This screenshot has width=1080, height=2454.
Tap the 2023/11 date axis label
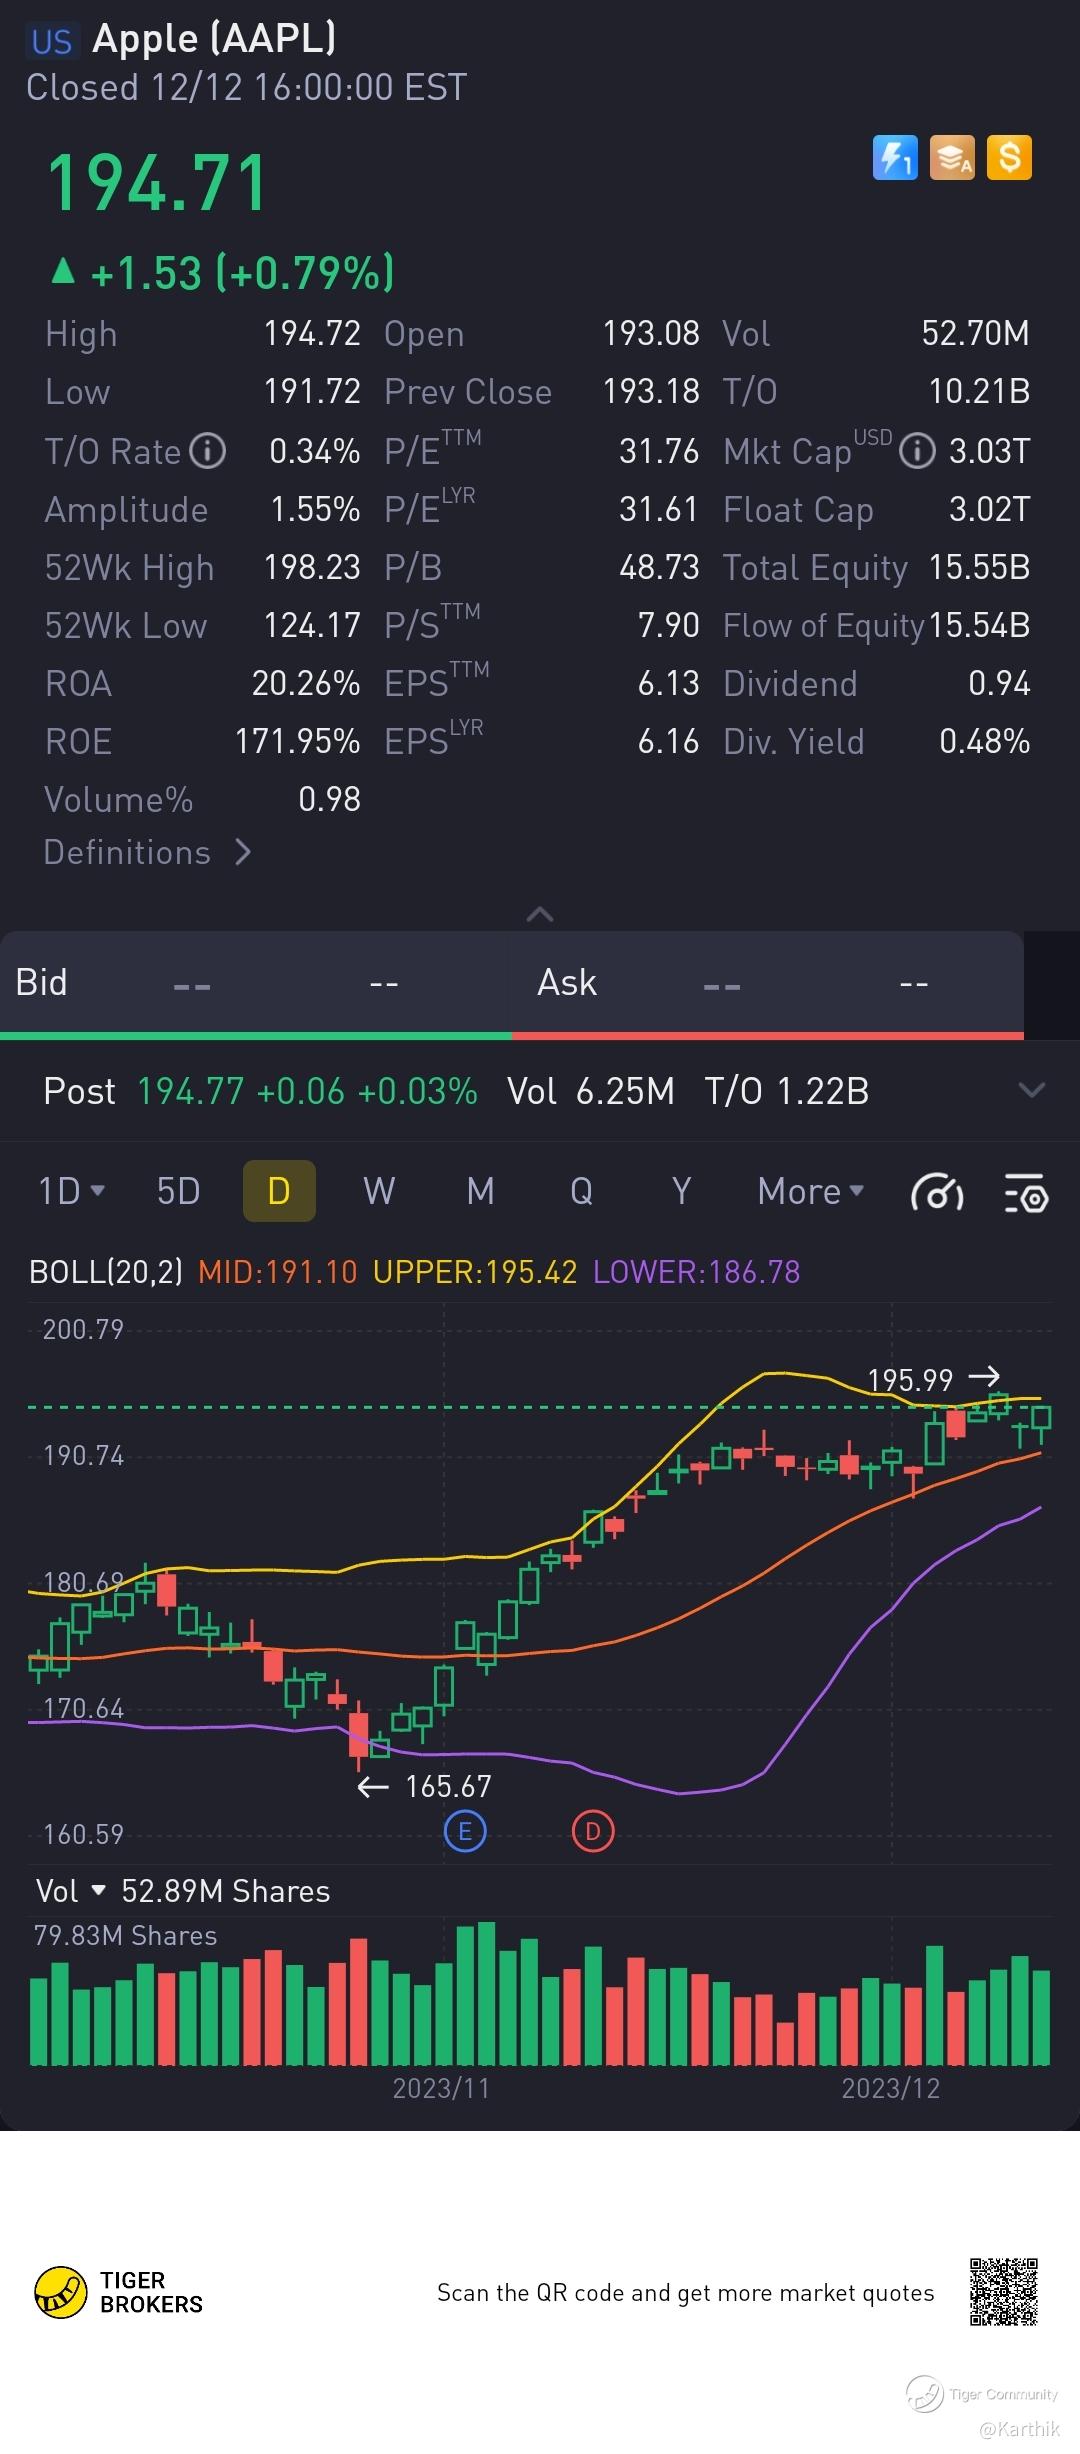(441, 2088)
